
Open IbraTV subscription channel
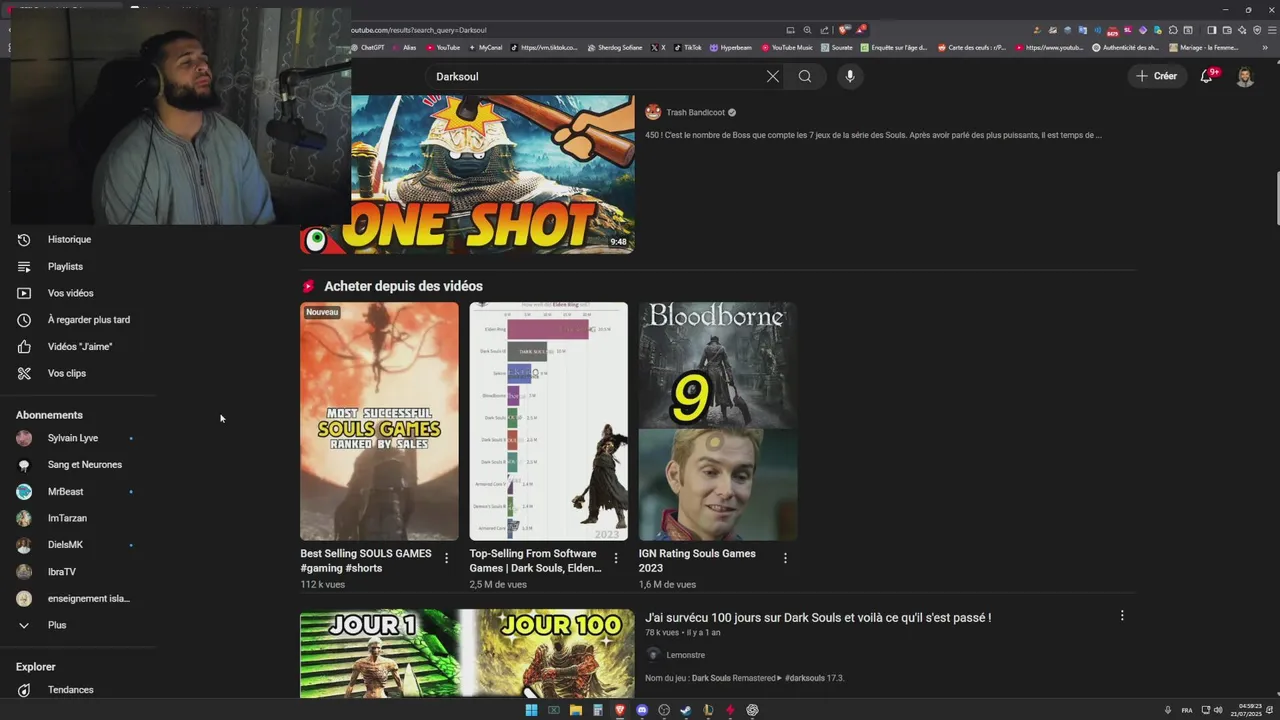(x=62, y=572)
